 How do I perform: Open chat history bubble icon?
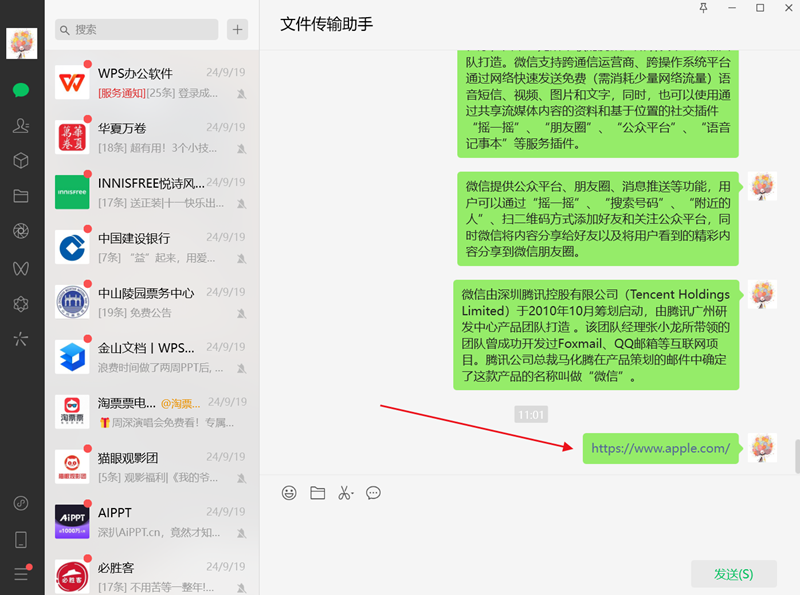[373, 493]
